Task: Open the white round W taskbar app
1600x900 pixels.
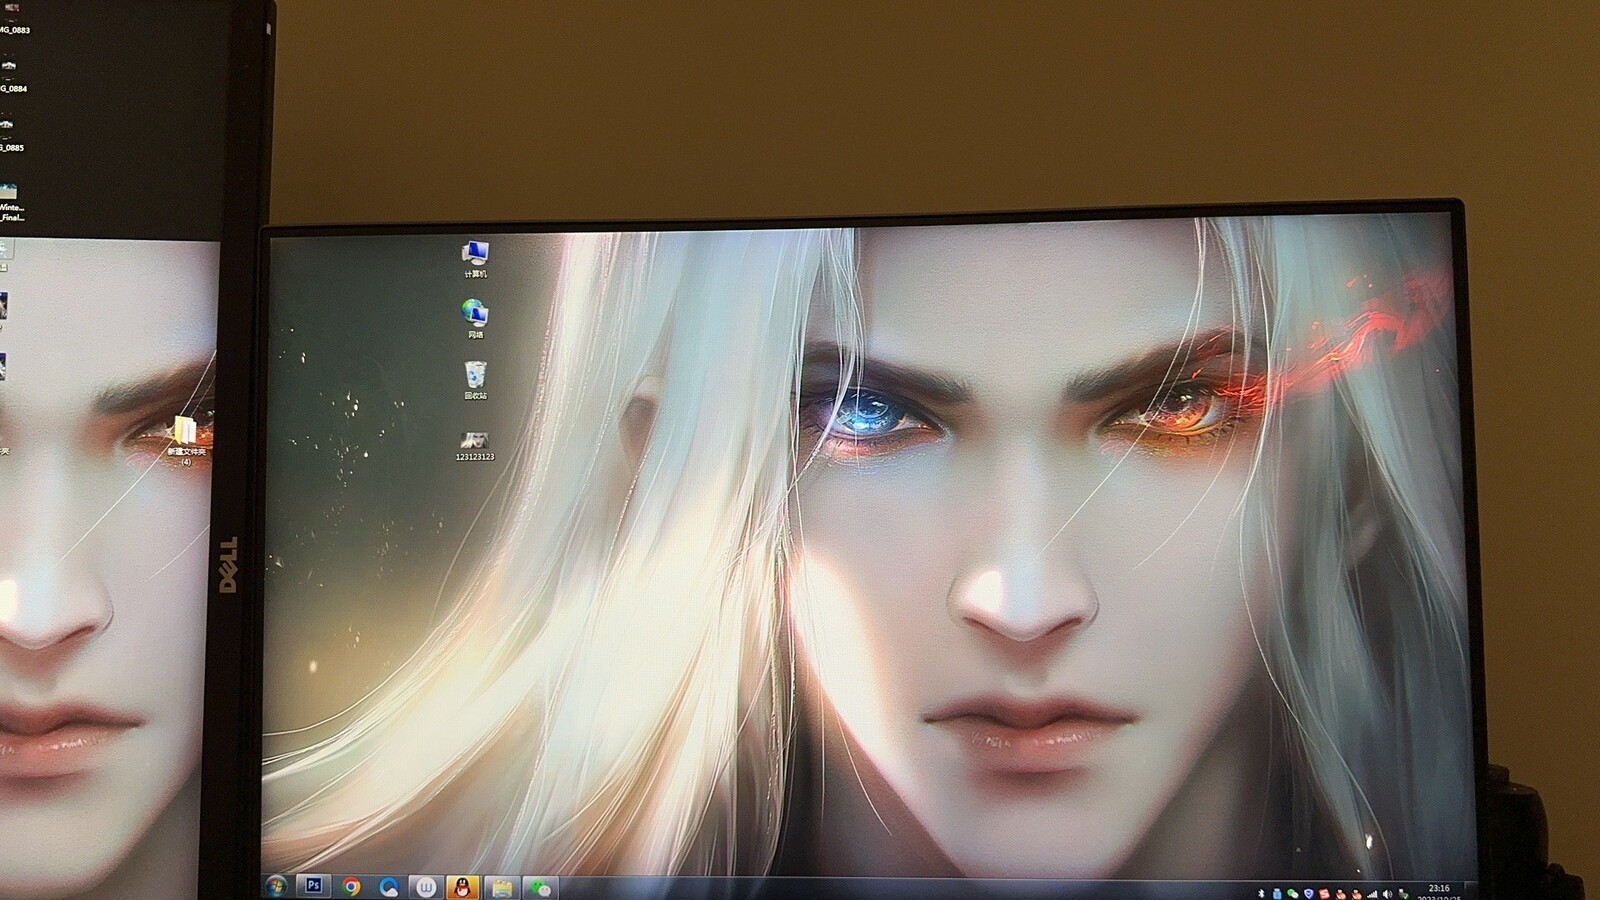Action: [426, 887]
